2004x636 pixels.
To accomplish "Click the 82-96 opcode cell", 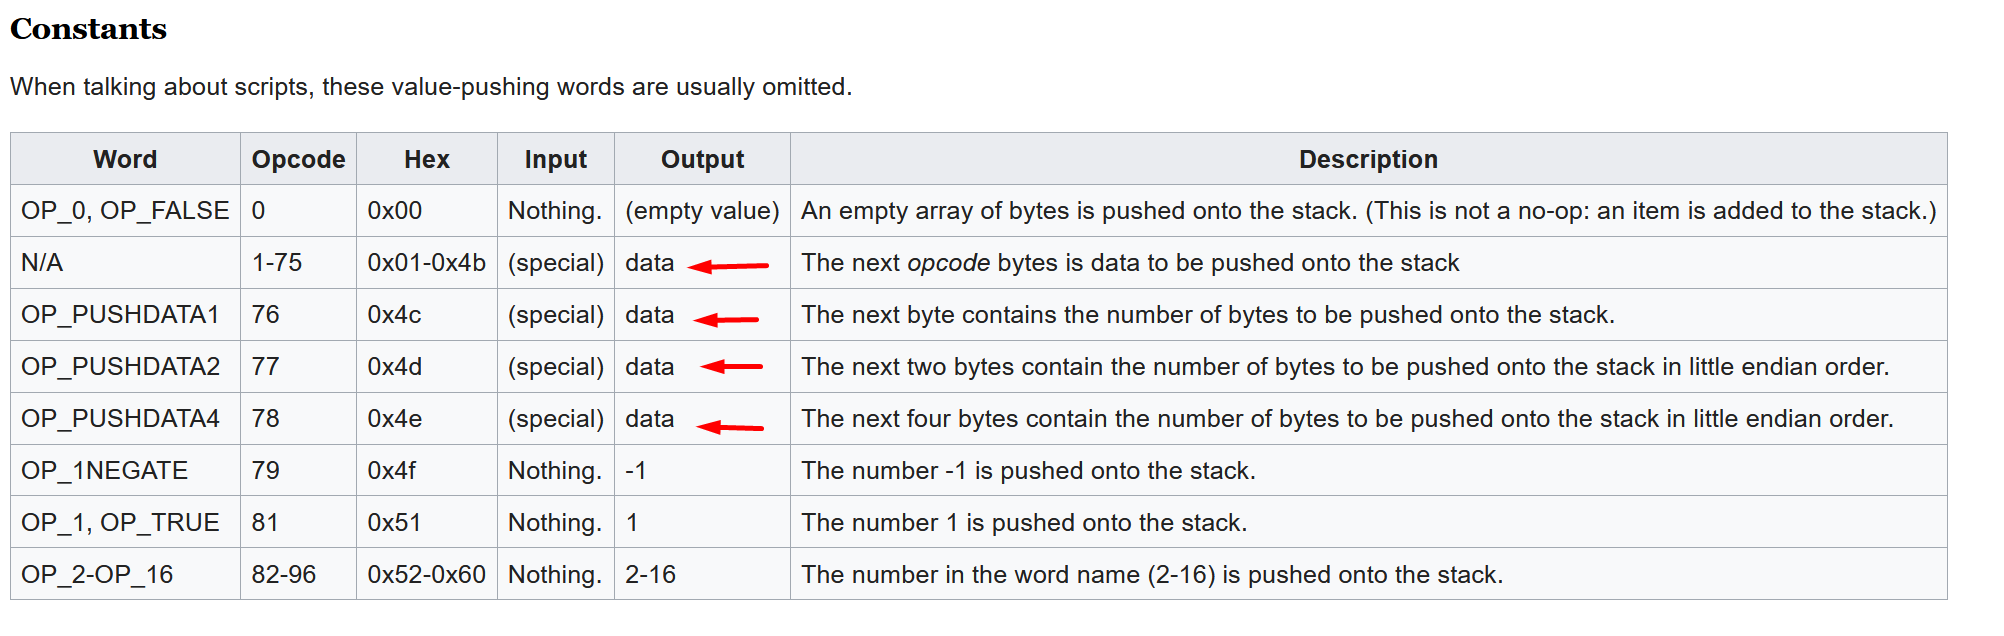I will pyautogui.click(x=298, y=575).
